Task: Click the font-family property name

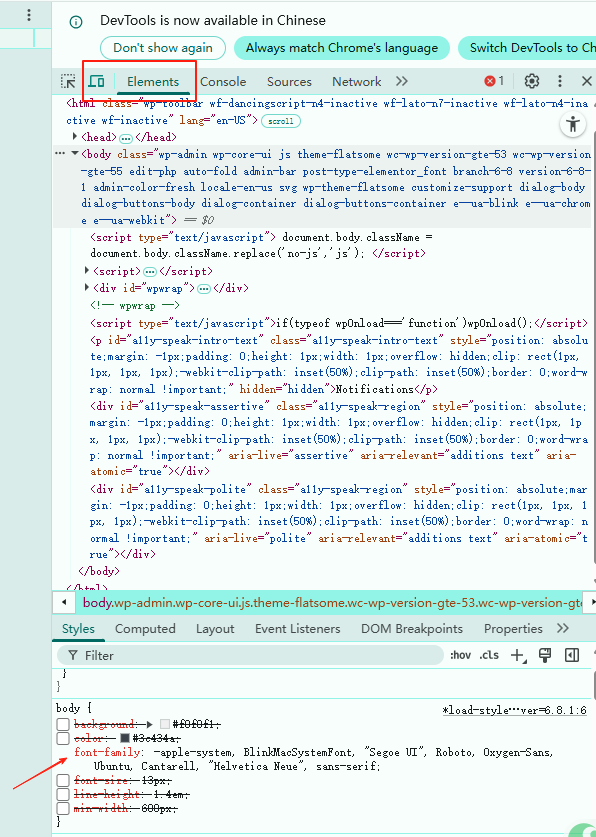Action: (107, 752)
